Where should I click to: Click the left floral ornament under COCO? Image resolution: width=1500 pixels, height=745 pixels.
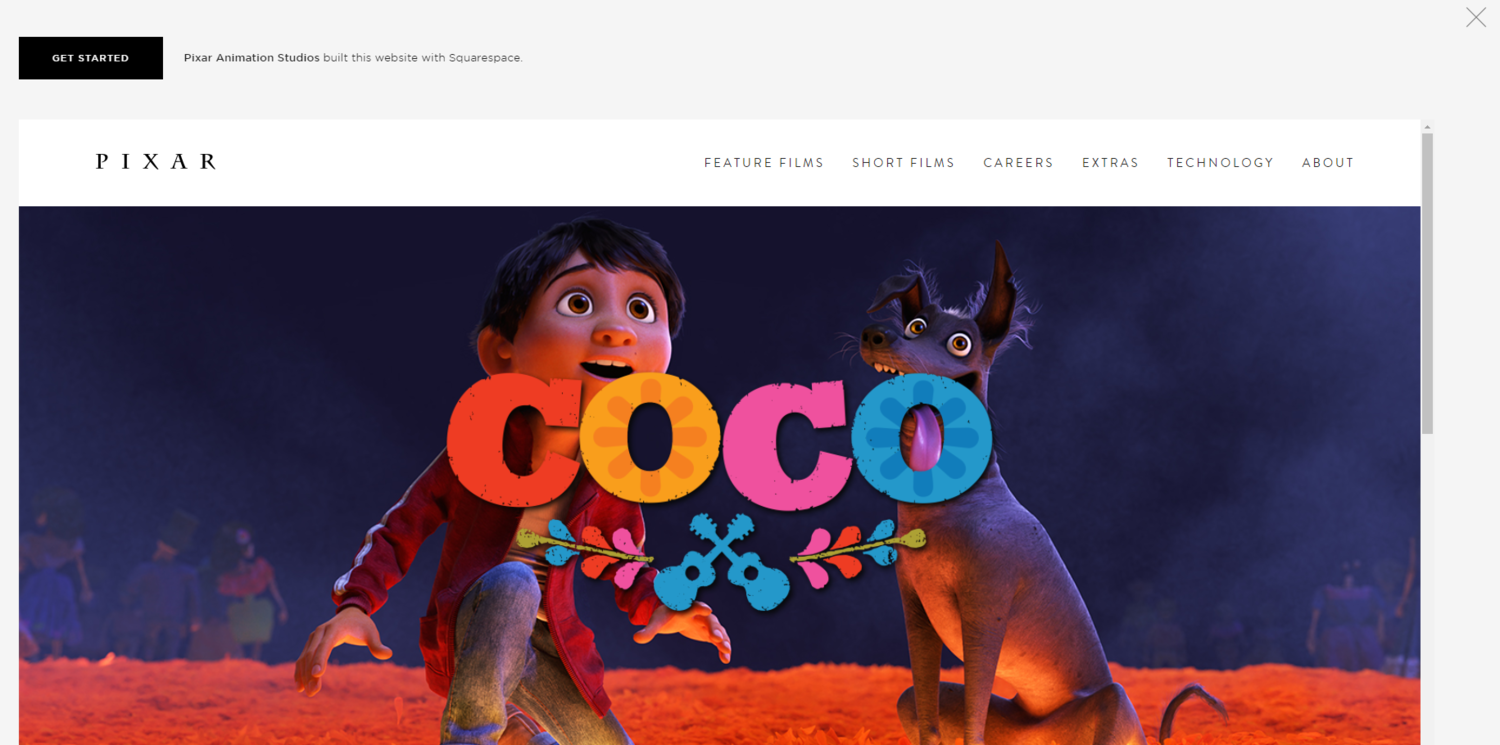point(585,553)
